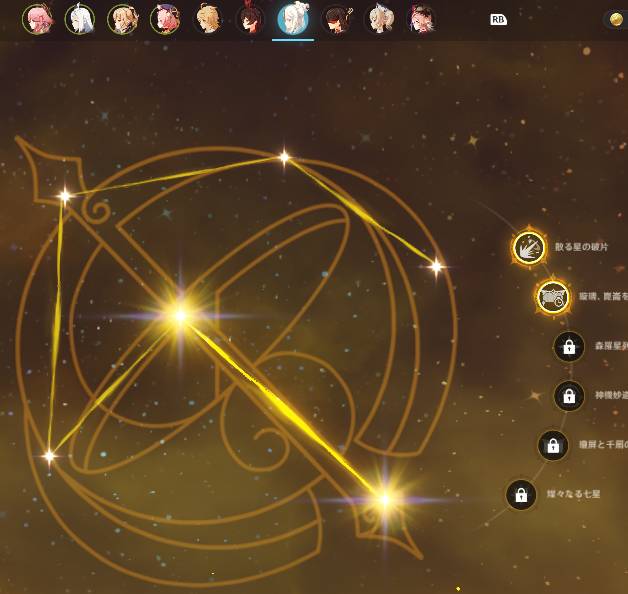
Task: Select the pink-haired character wearing dark hat
Action: [165, 19]
